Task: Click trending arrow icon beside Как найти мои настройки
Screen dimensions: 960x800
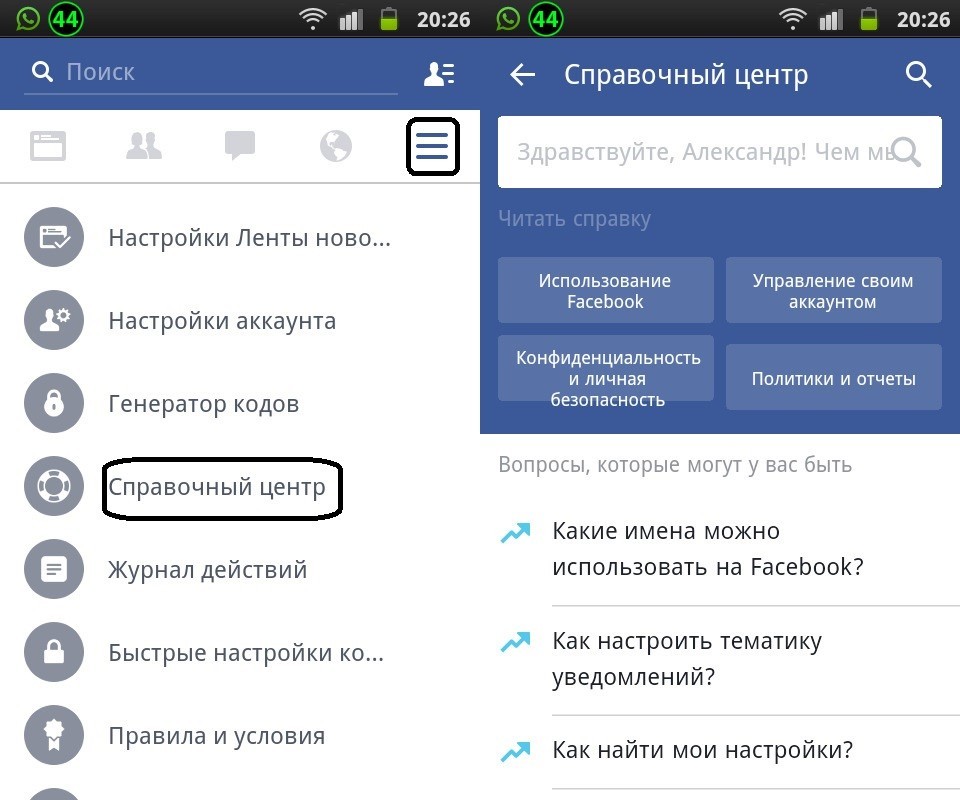Action: click(x=515, y=752)
